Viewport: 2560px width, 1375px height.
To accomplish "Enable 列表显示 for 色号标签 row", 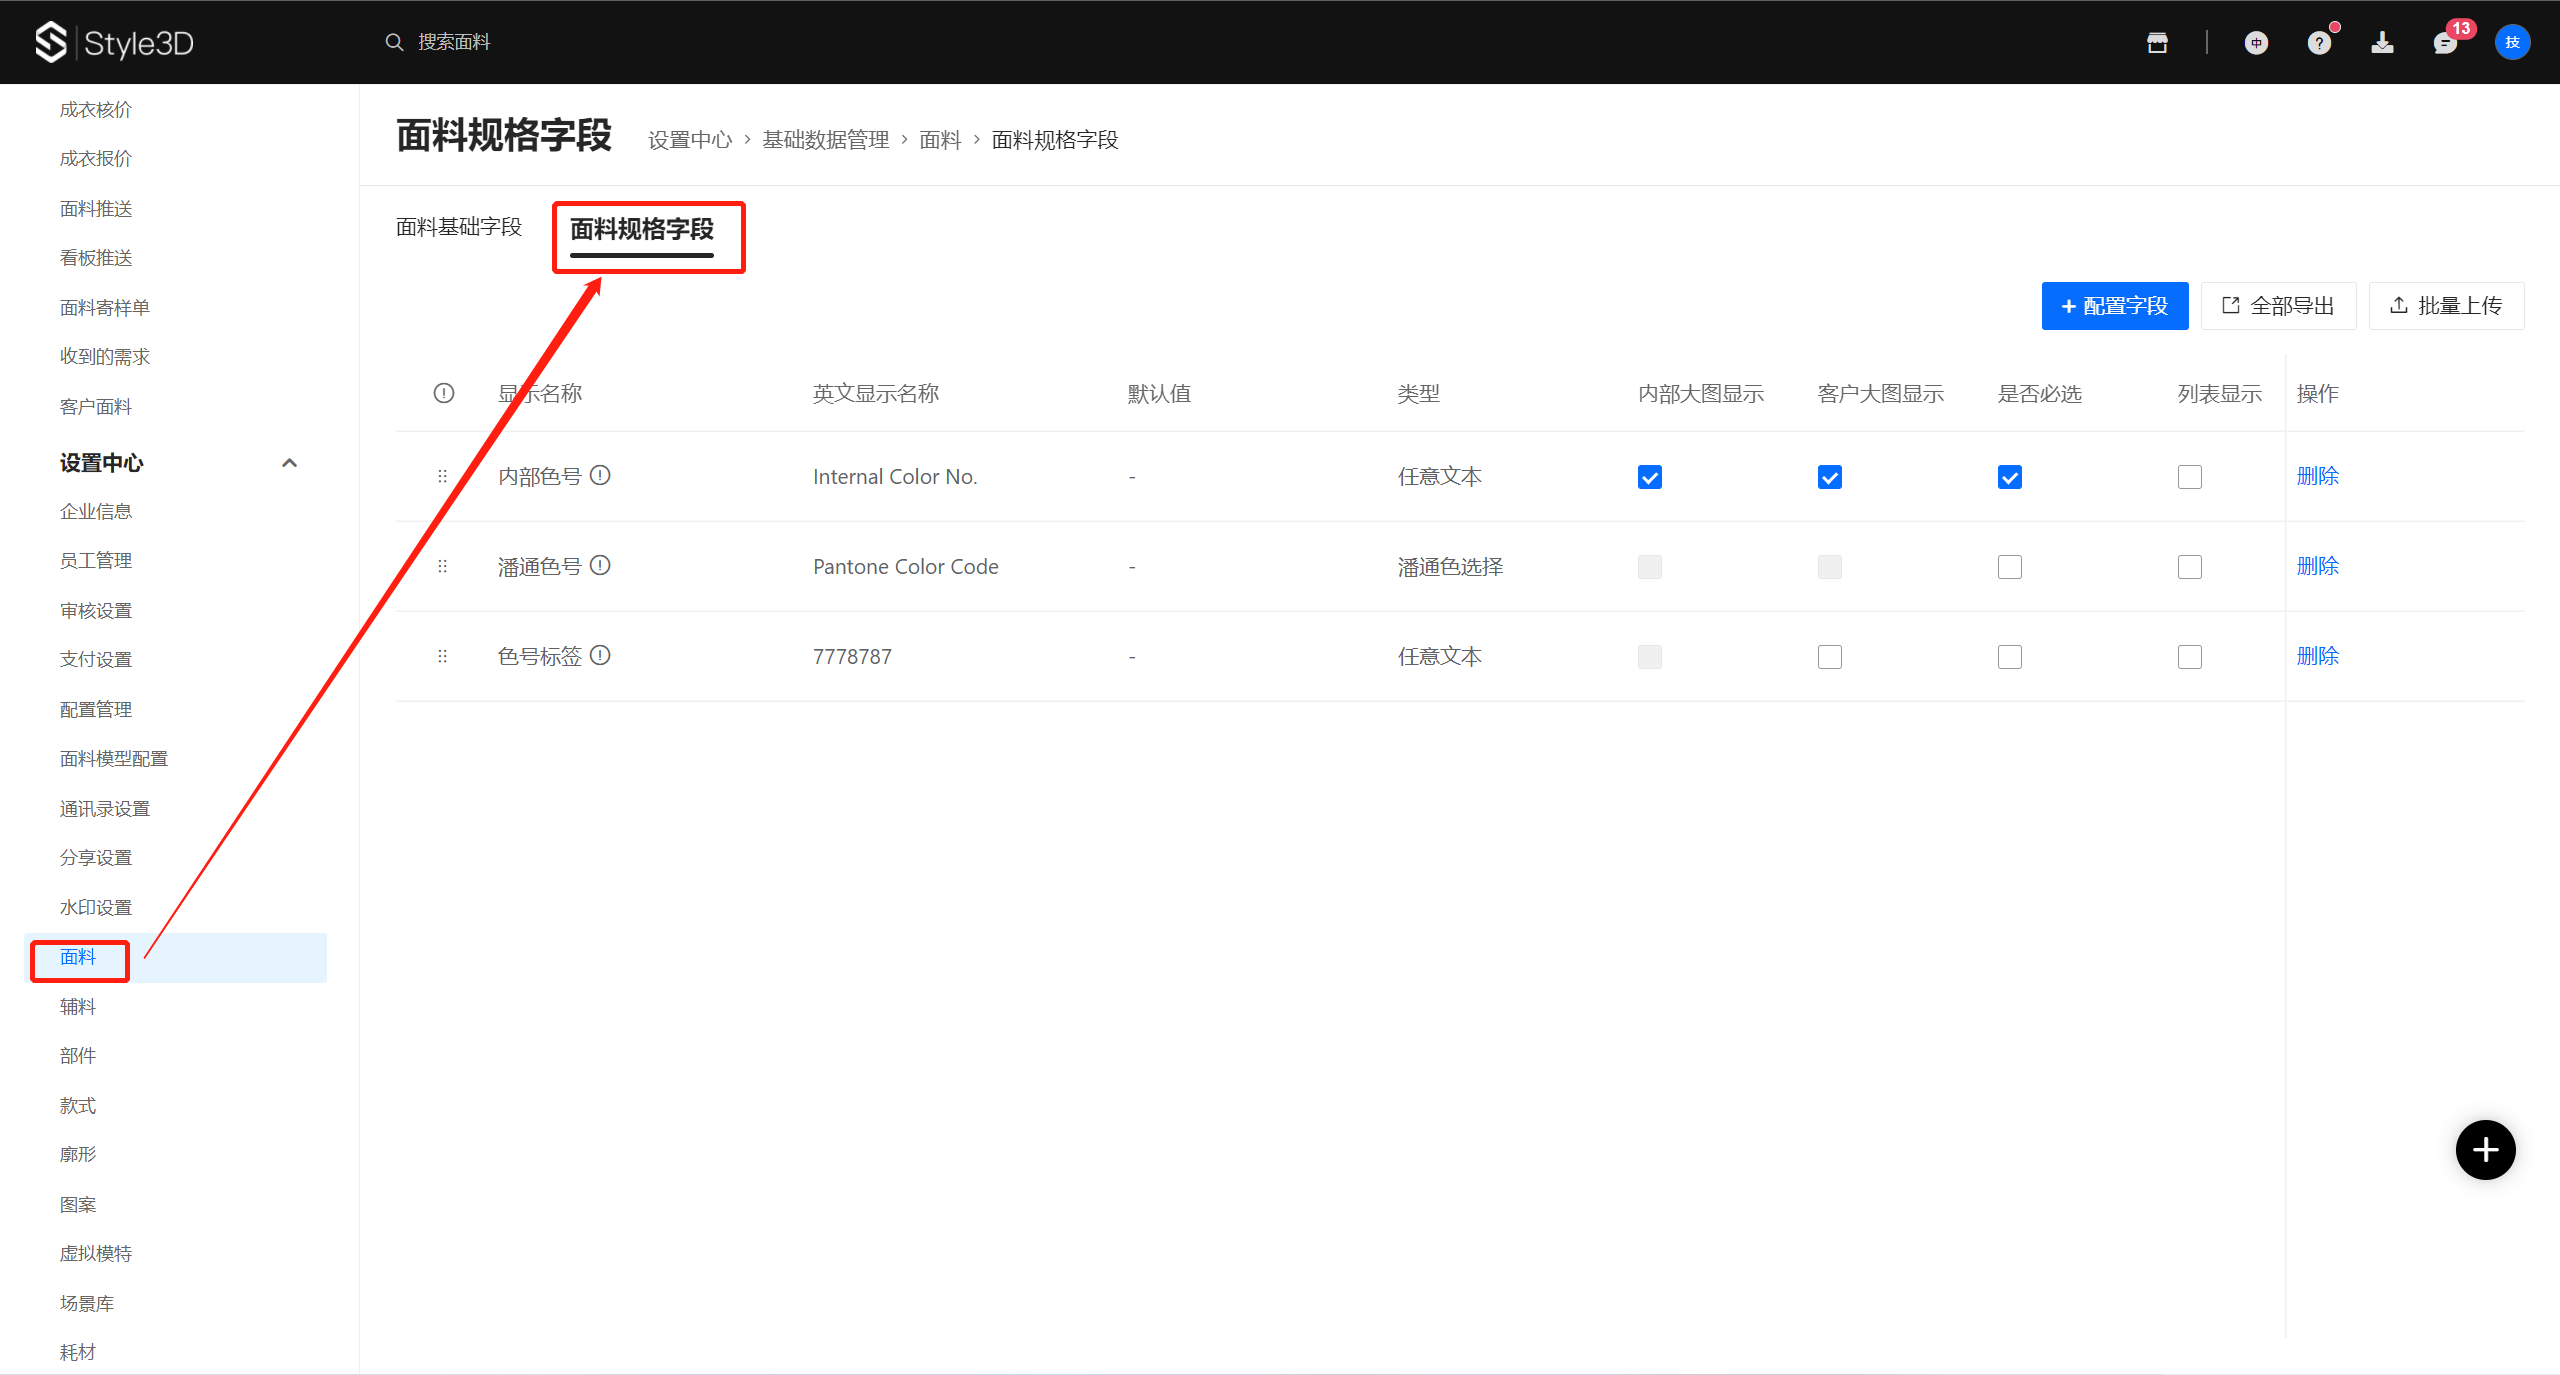I will coord(2190,657).
